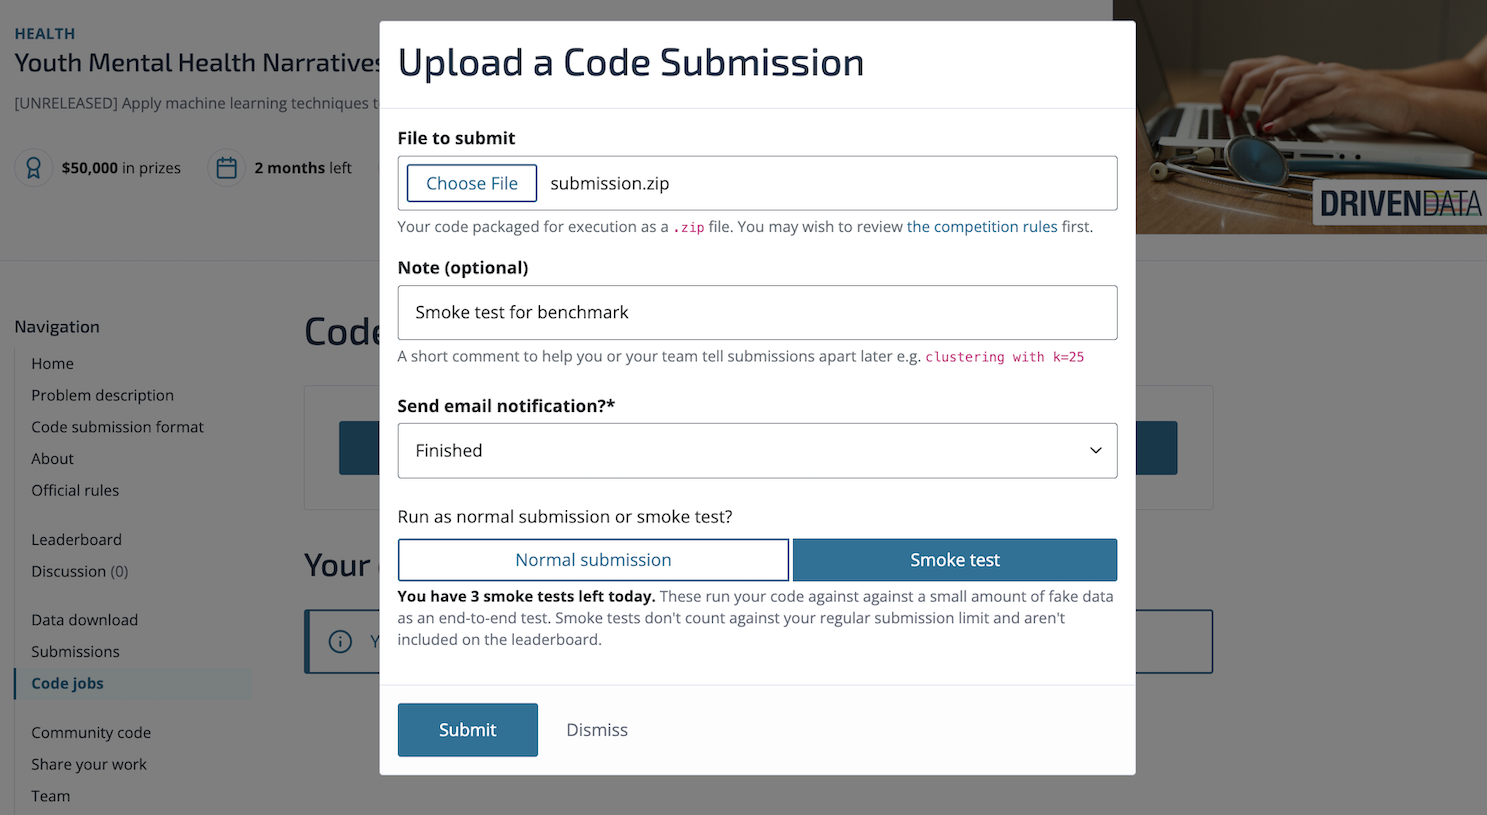Click the calendar icon beside months left
1487x815 pixels.
pos(227,168)
